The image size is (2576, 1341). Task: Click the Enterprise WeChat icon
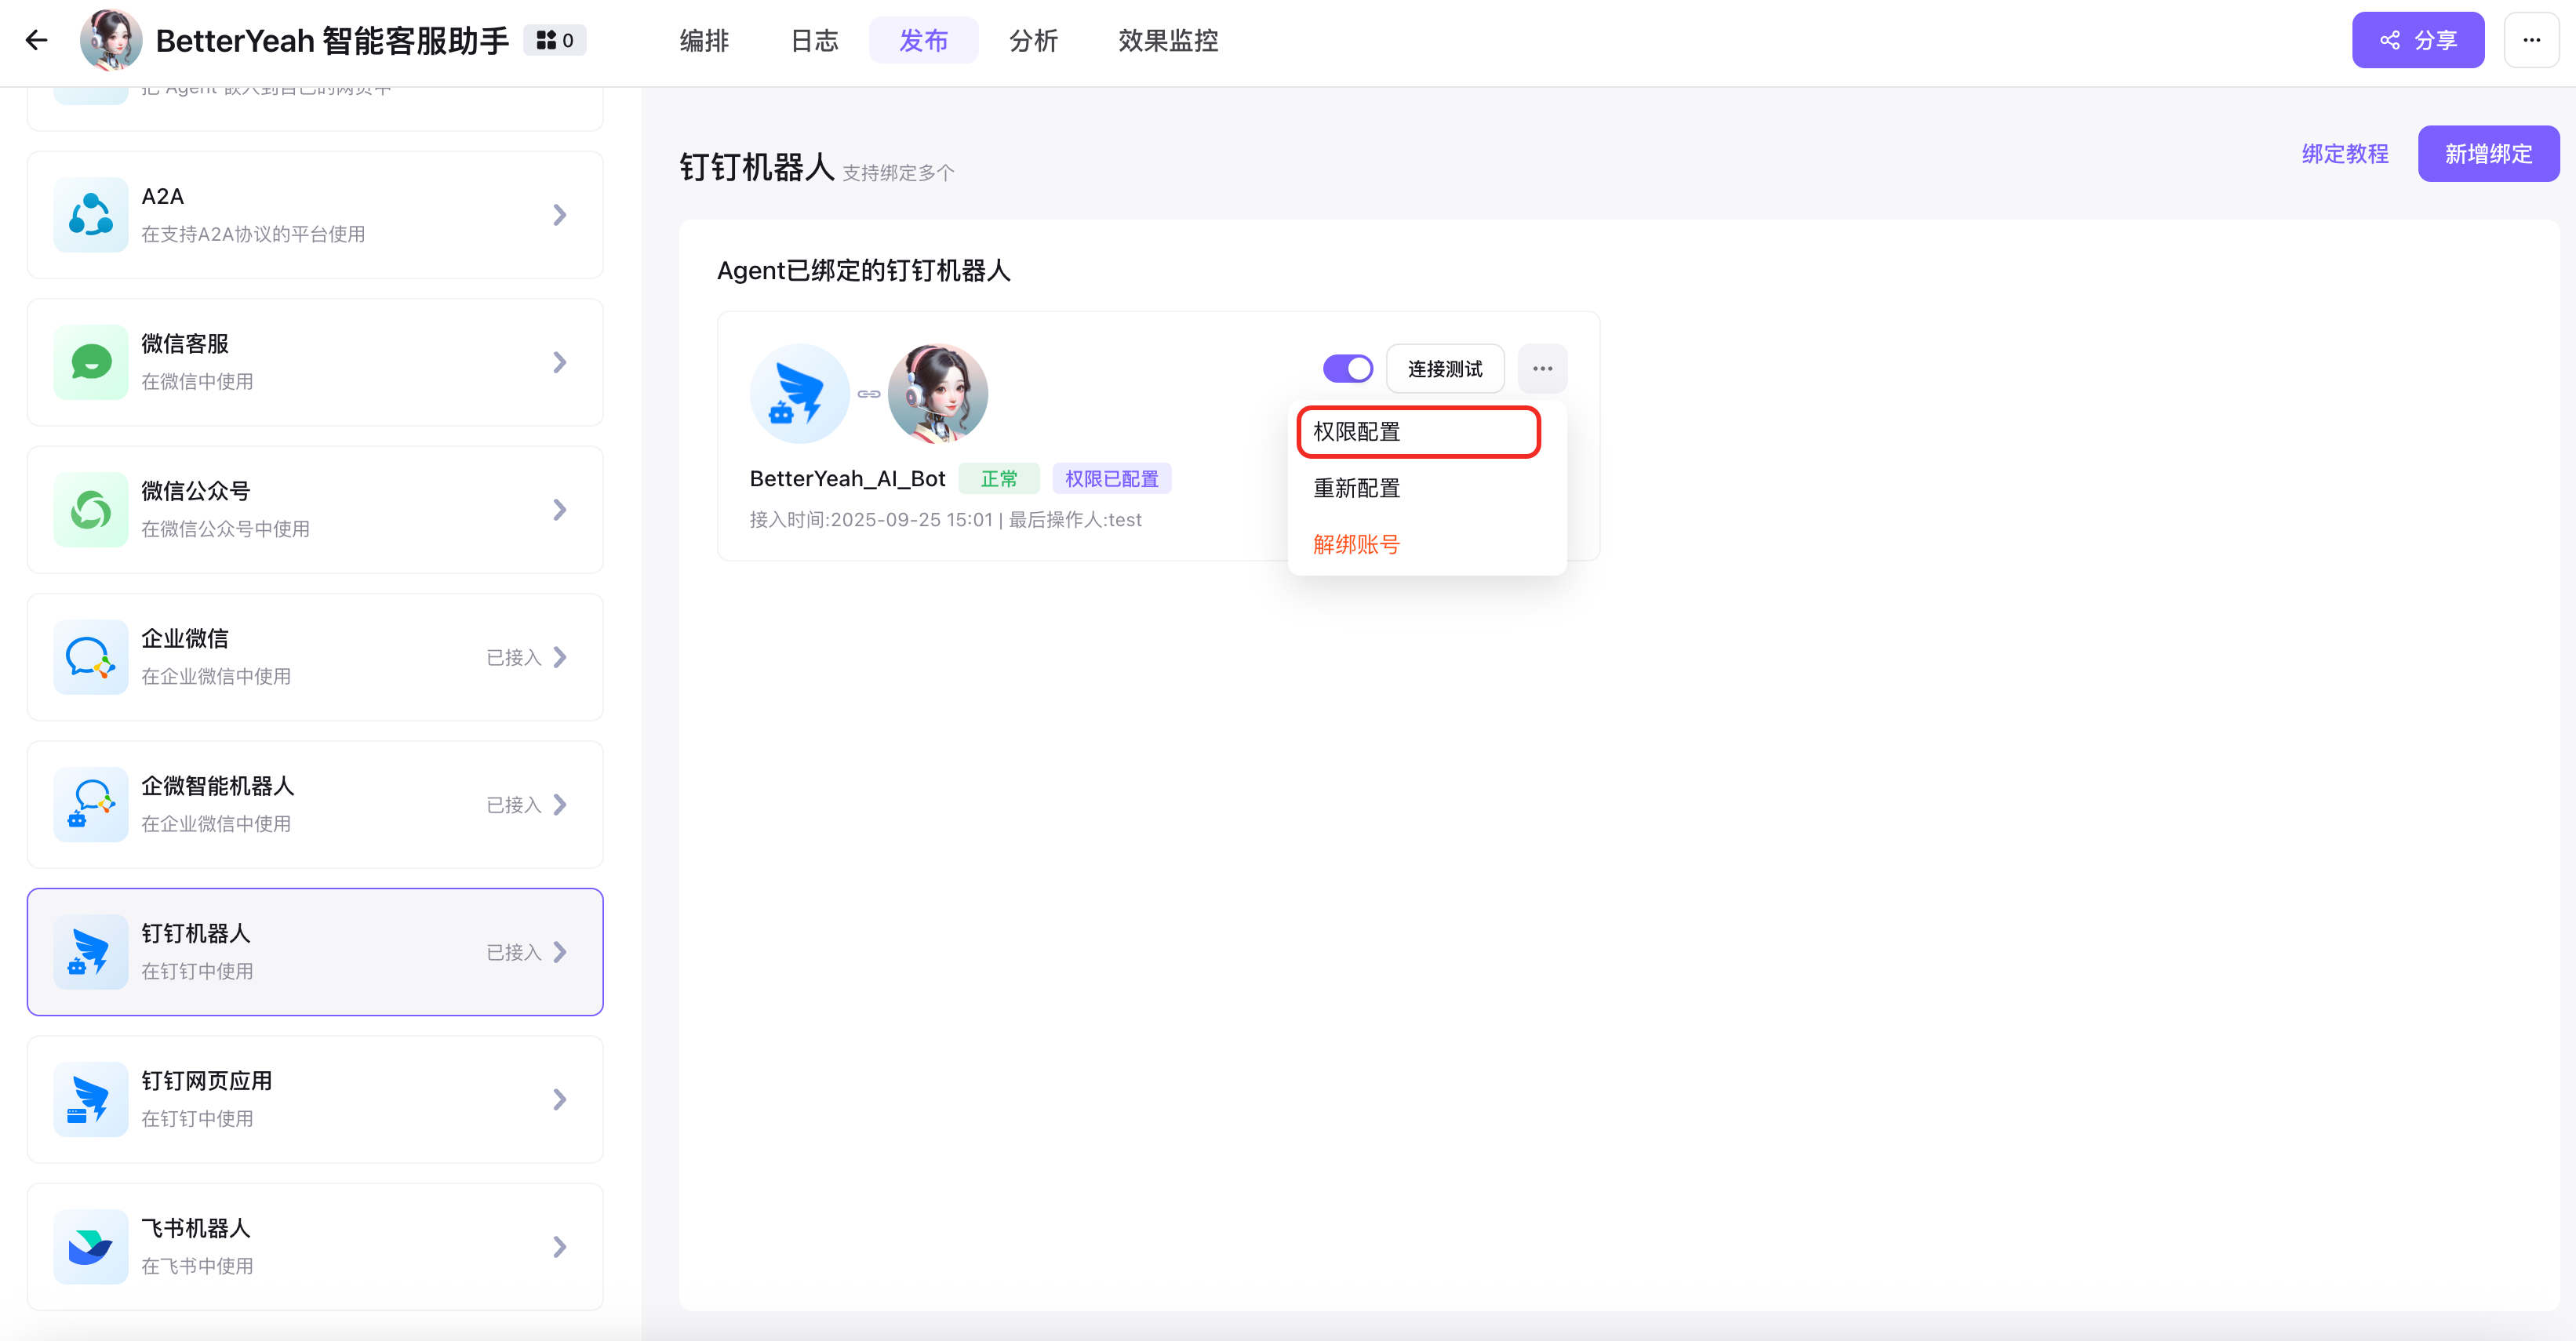pos(90,657)
